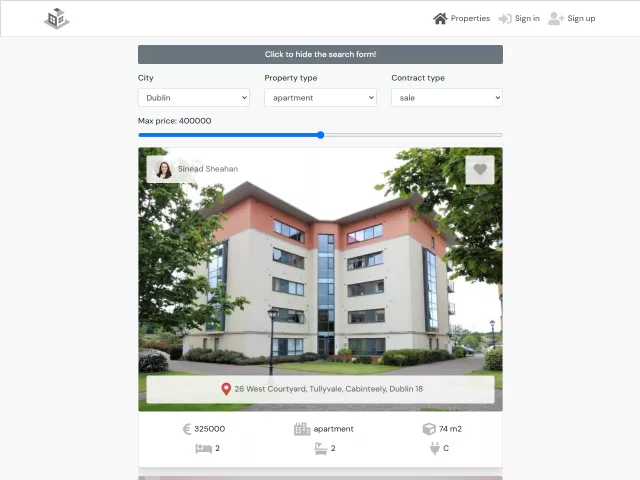Click the energy rating plug icon
The image size is (640, 480).
click(434, 449)
